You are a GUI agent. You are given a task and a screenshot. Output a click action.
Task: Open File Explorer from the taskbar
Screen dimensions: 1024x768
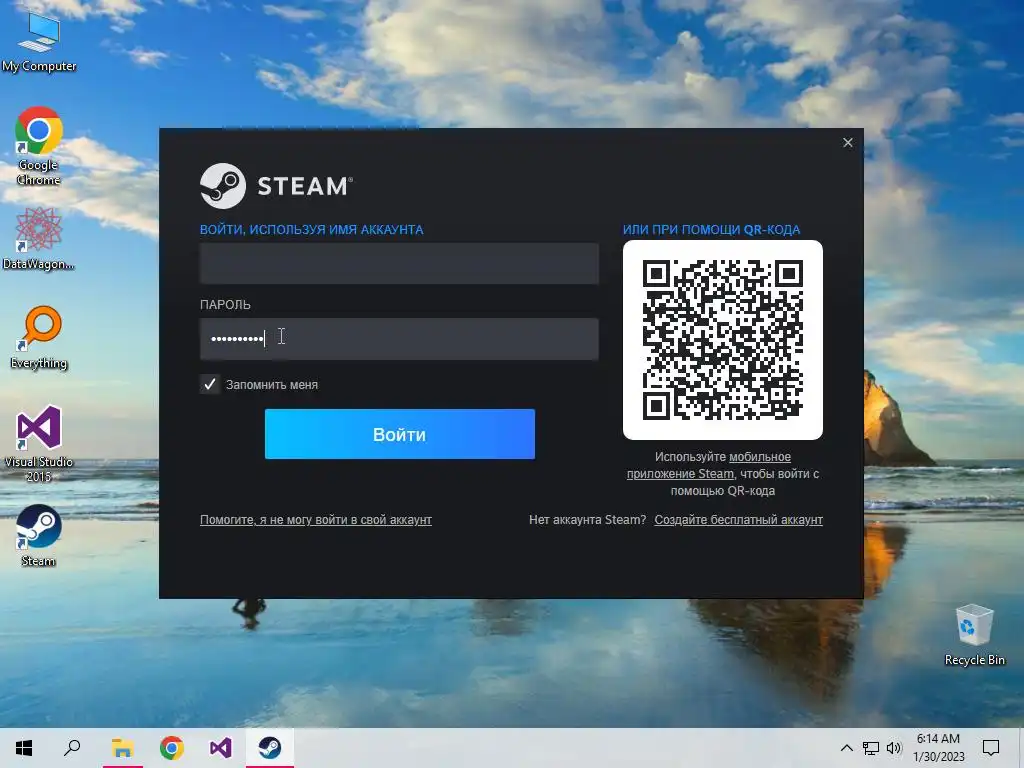(x=122, y=748)
